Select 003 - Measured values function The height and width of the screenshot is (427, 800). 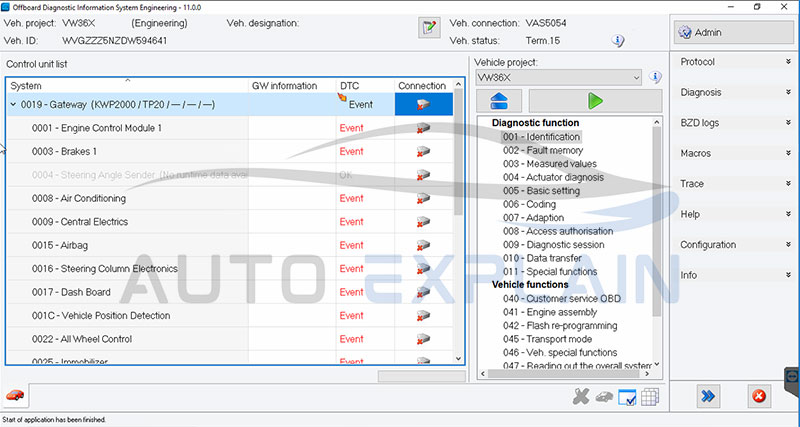click(x=549, y=164)
